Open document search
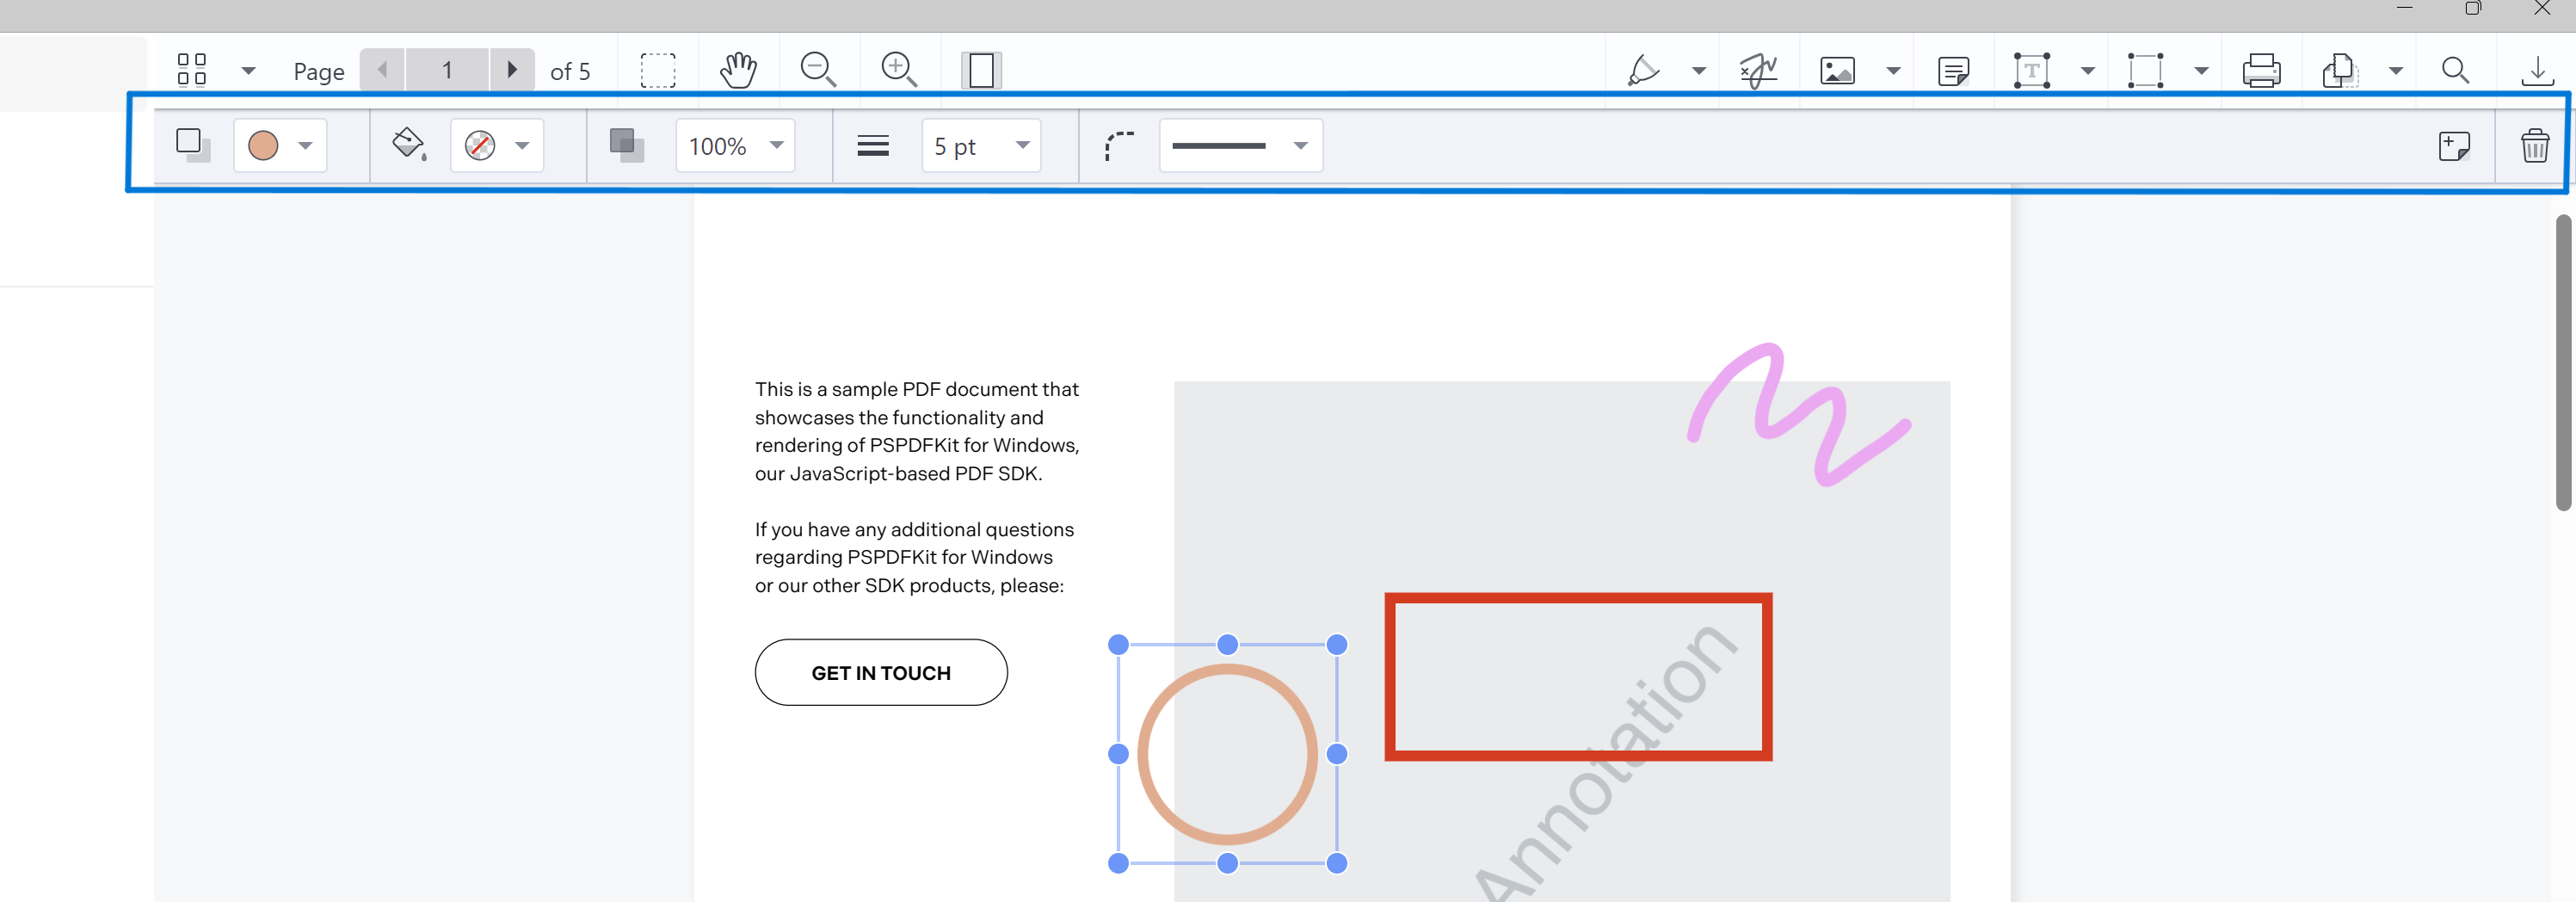This screenshot has height=902, width=2576. click(2456, 69)
